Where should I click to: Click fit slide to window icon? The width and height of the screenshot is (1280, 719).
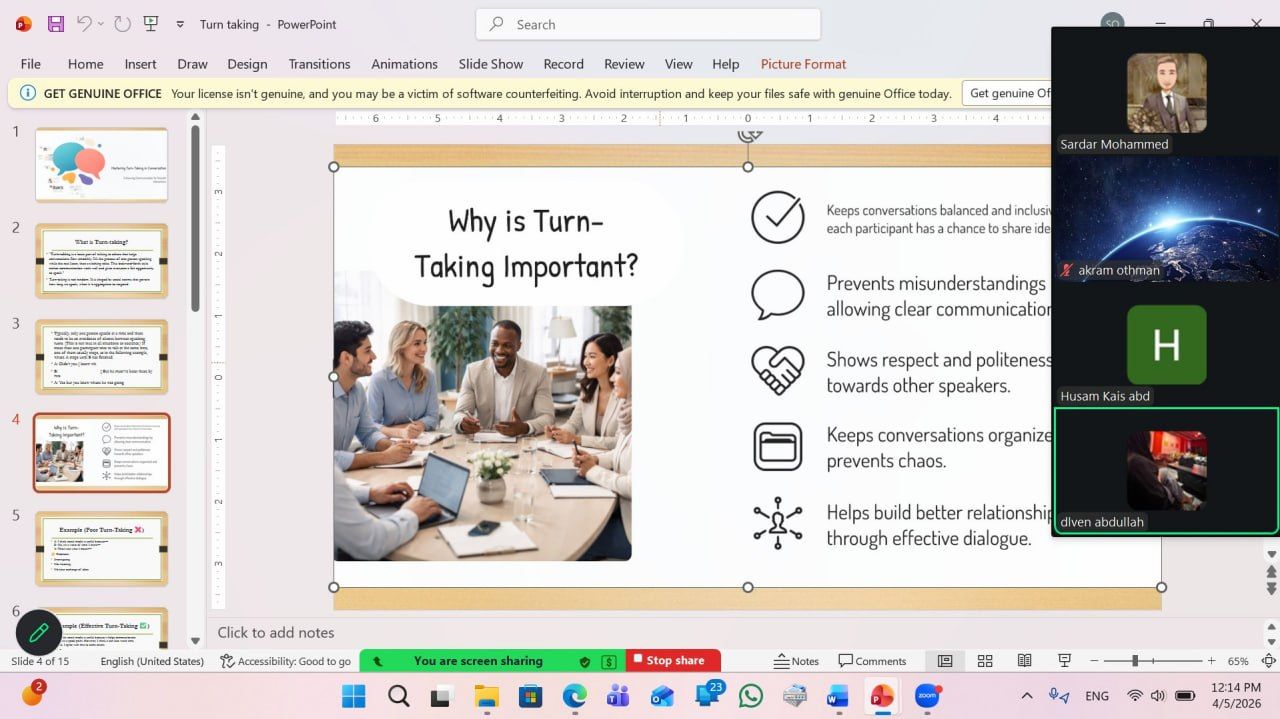(x=1268, y=661)
